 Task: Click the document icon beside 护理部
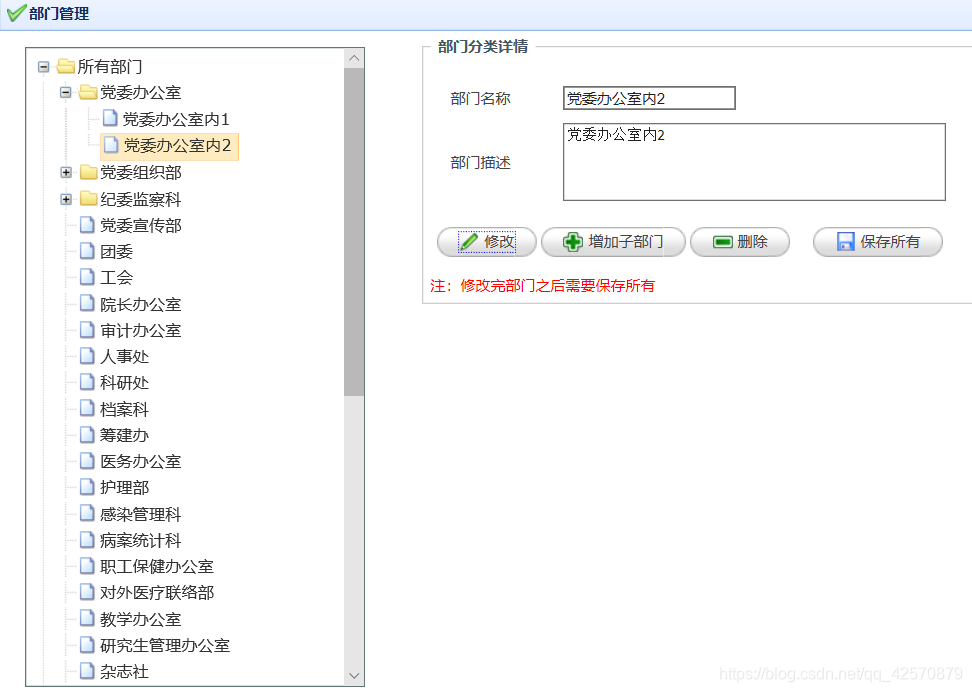point(87,487)
